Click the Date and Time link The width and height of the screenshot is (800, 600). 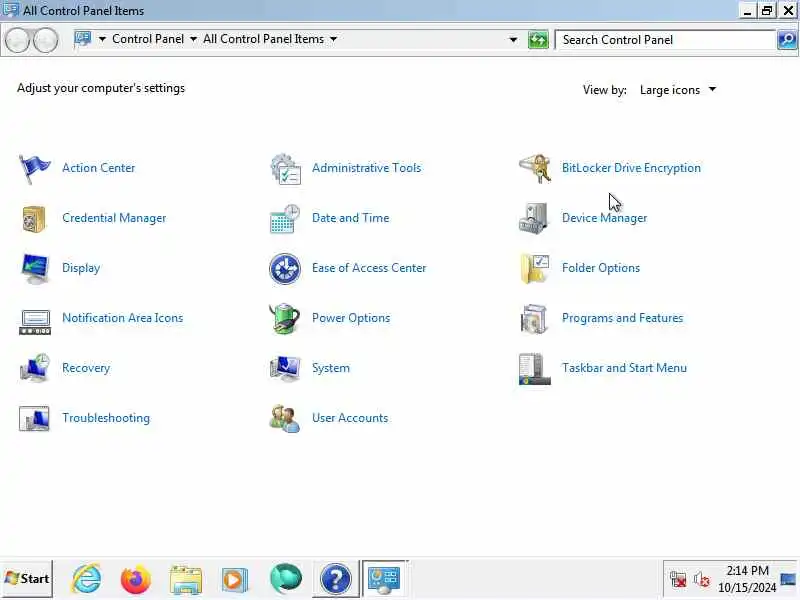[x=351, y=218]
